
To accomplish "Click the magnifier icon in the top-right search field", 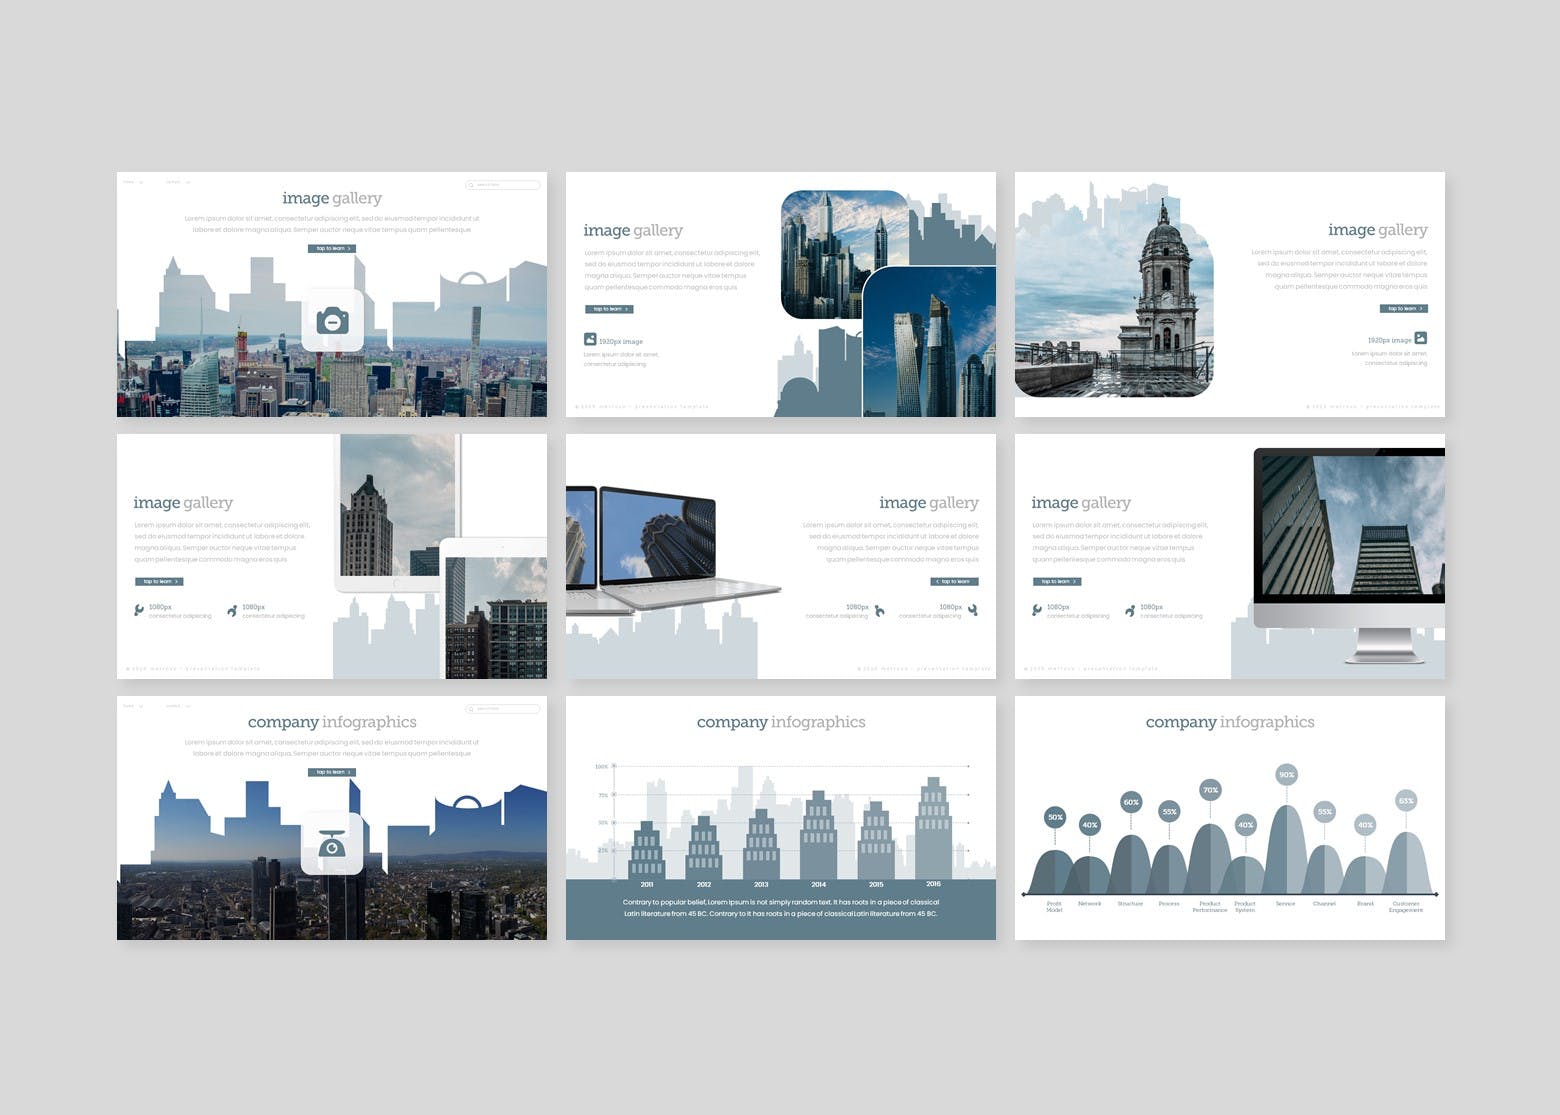I will (472, 185).
